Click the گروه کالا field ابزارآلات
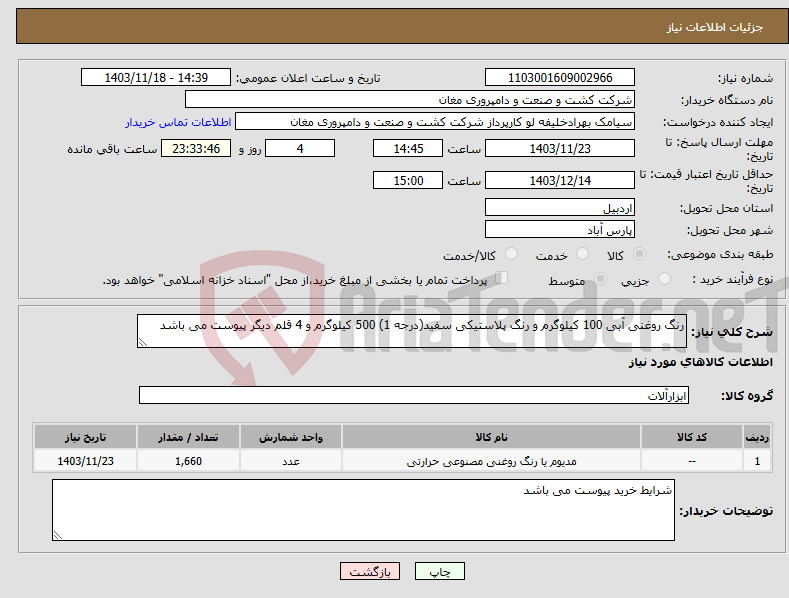 coord(414,395)
